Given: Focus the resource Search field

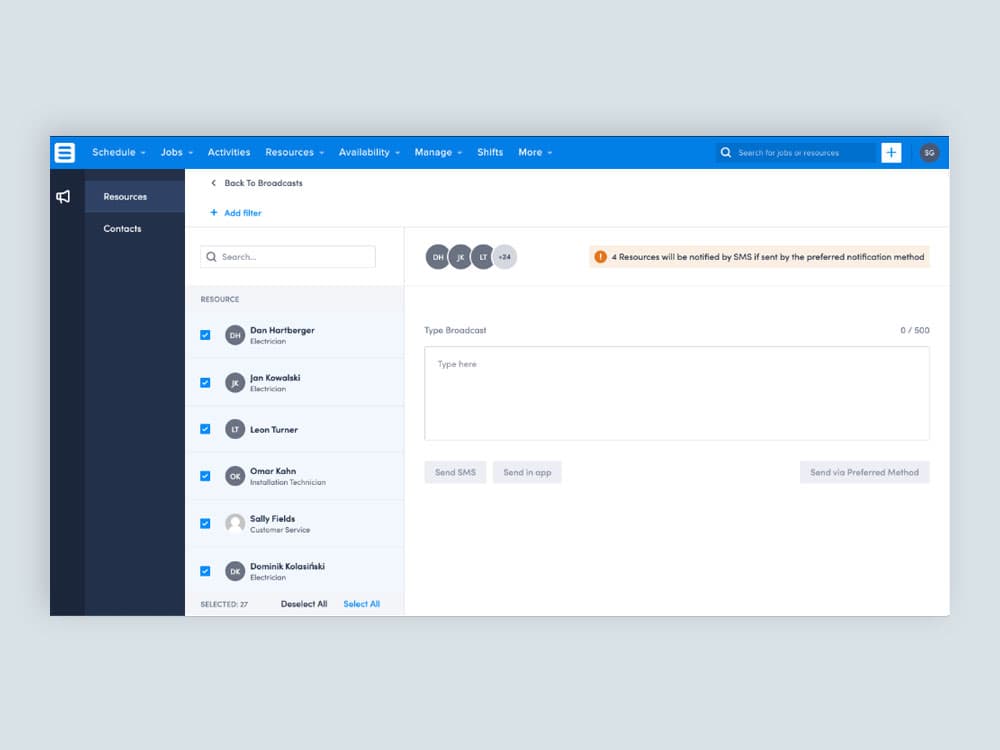Looking at the screenshot, I should (x=288, y=256).
